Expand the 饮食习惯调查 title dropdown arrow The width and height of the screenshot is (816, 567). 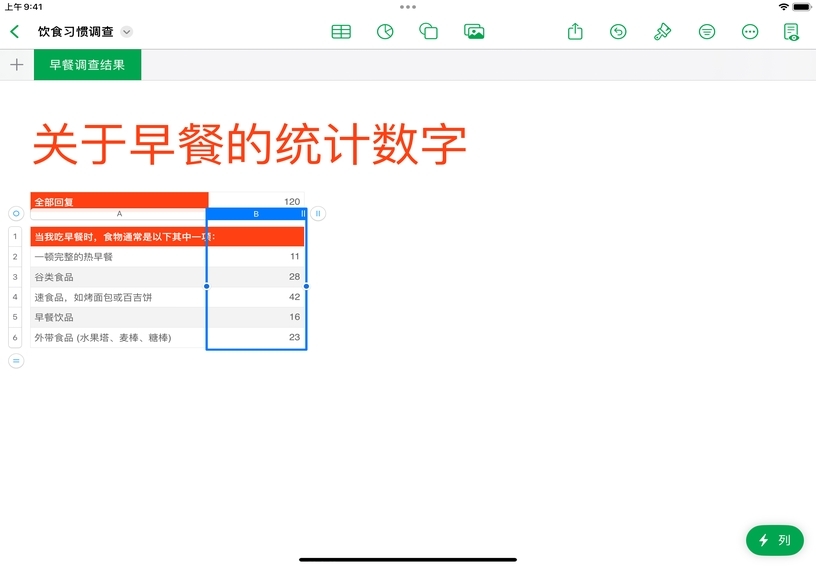pyautogui.click(x=127, y=32)
